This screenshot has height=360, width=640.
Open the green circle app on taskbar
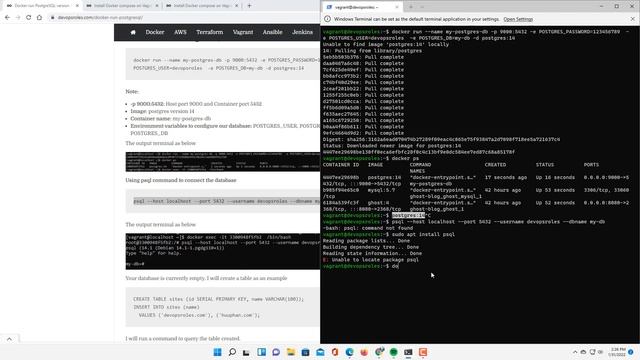(393, 352)
